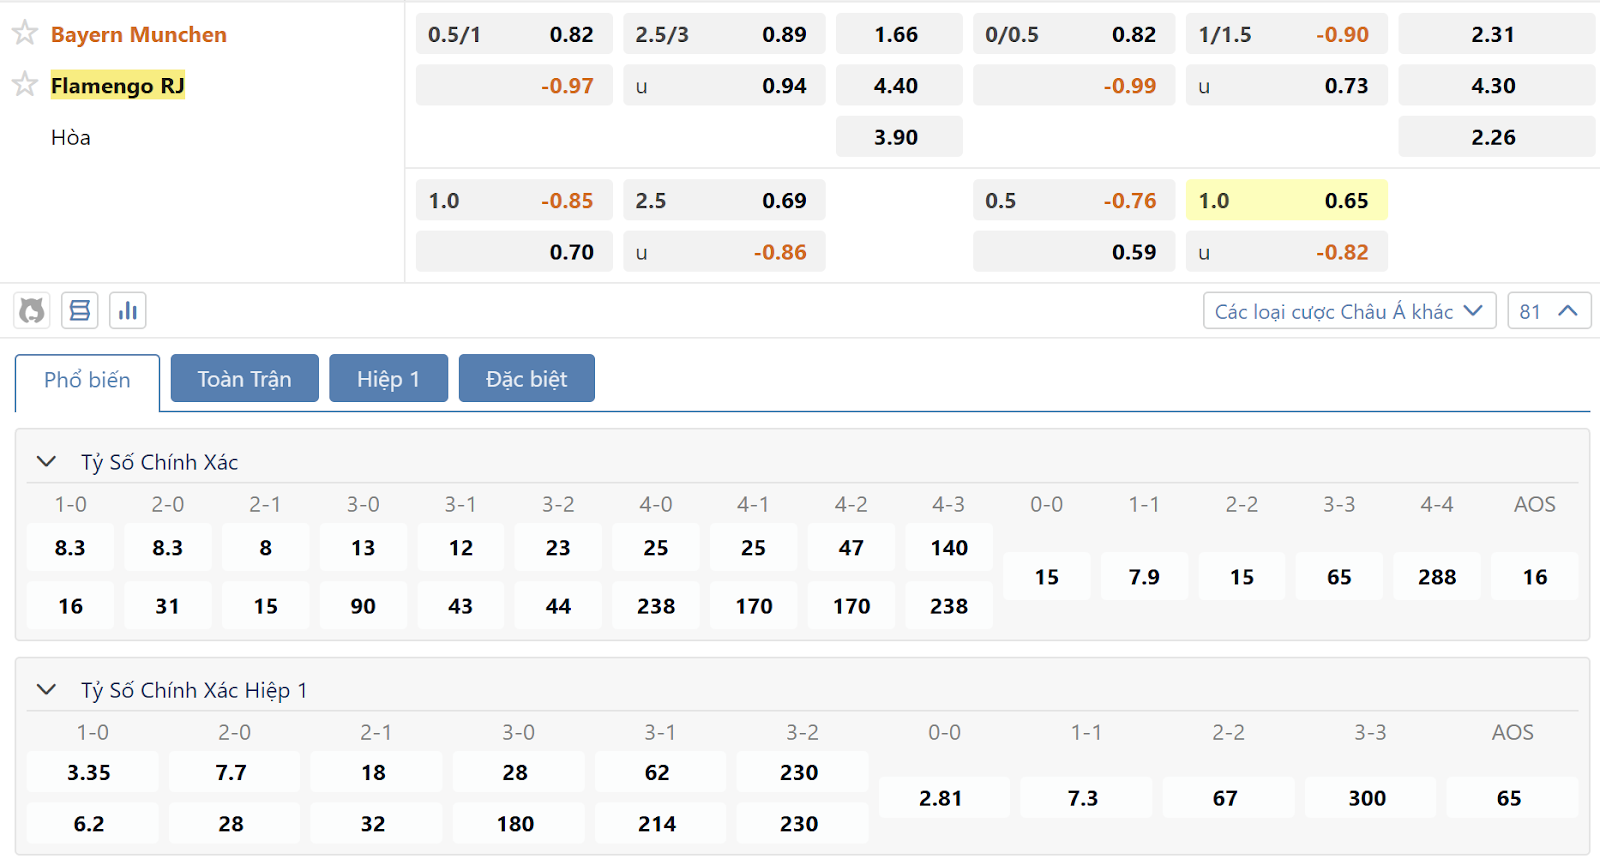Bet first-half 2-0 at 7.7
This screenshot has width=1600, height=859.
pyautogui.click(x=234, y=772)
